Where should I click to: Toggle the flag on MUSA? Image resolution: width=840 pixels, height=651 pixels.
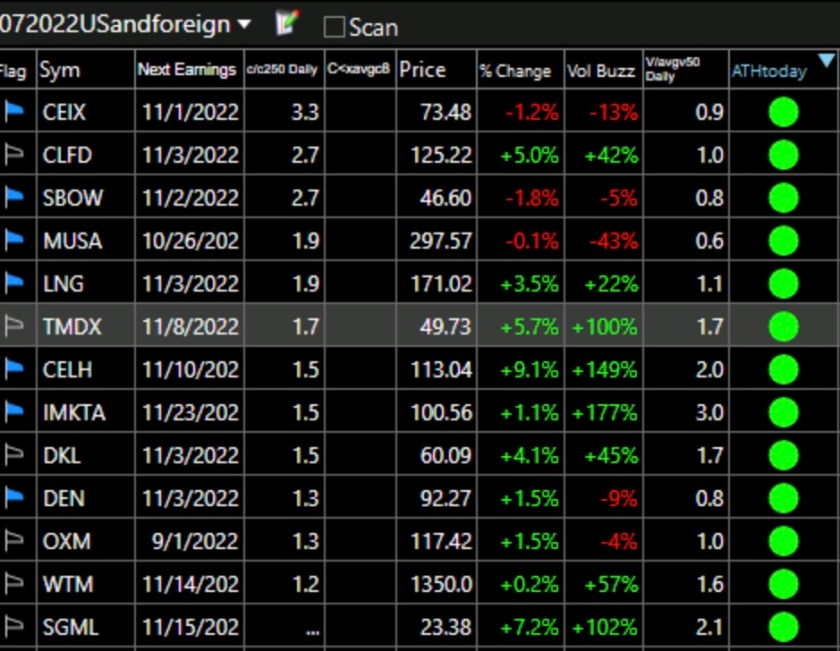(14, 240)
